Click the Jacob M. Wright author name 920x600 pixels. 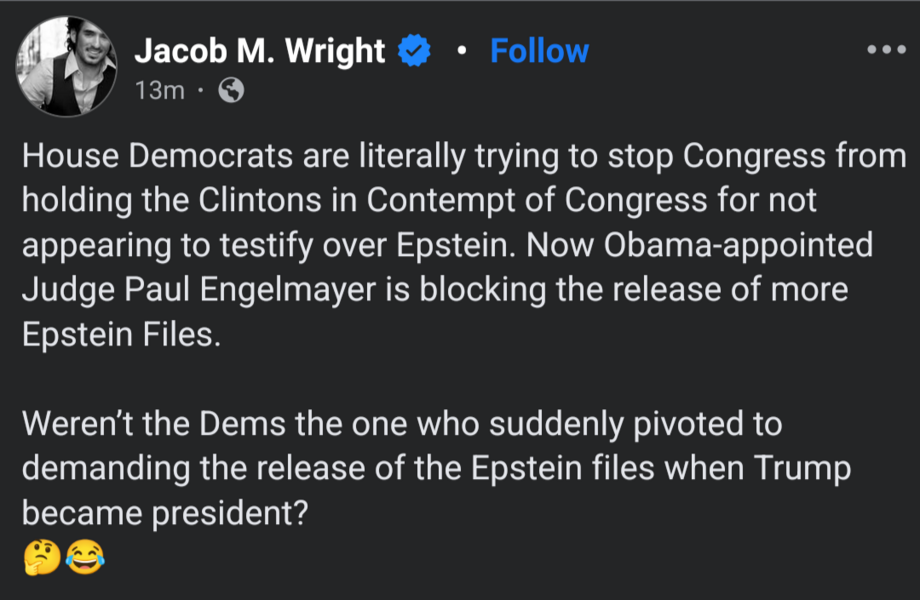pyautogui.click(x=260, y=51)
